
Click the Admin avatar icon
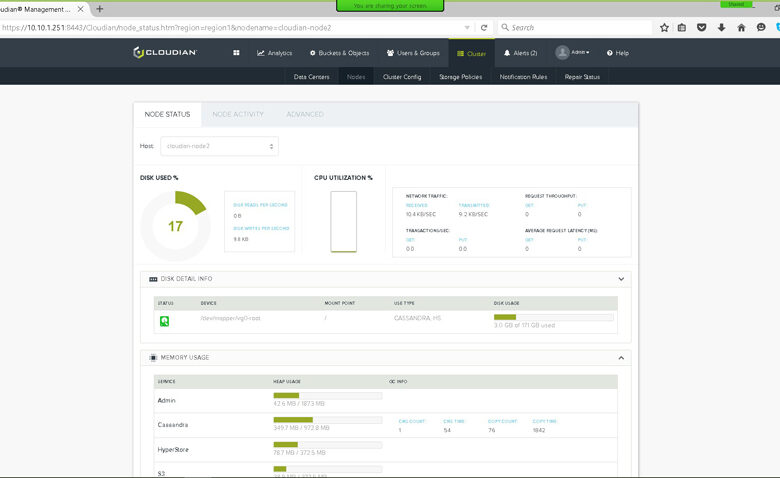pyautogui.click(x=562, y=53)
